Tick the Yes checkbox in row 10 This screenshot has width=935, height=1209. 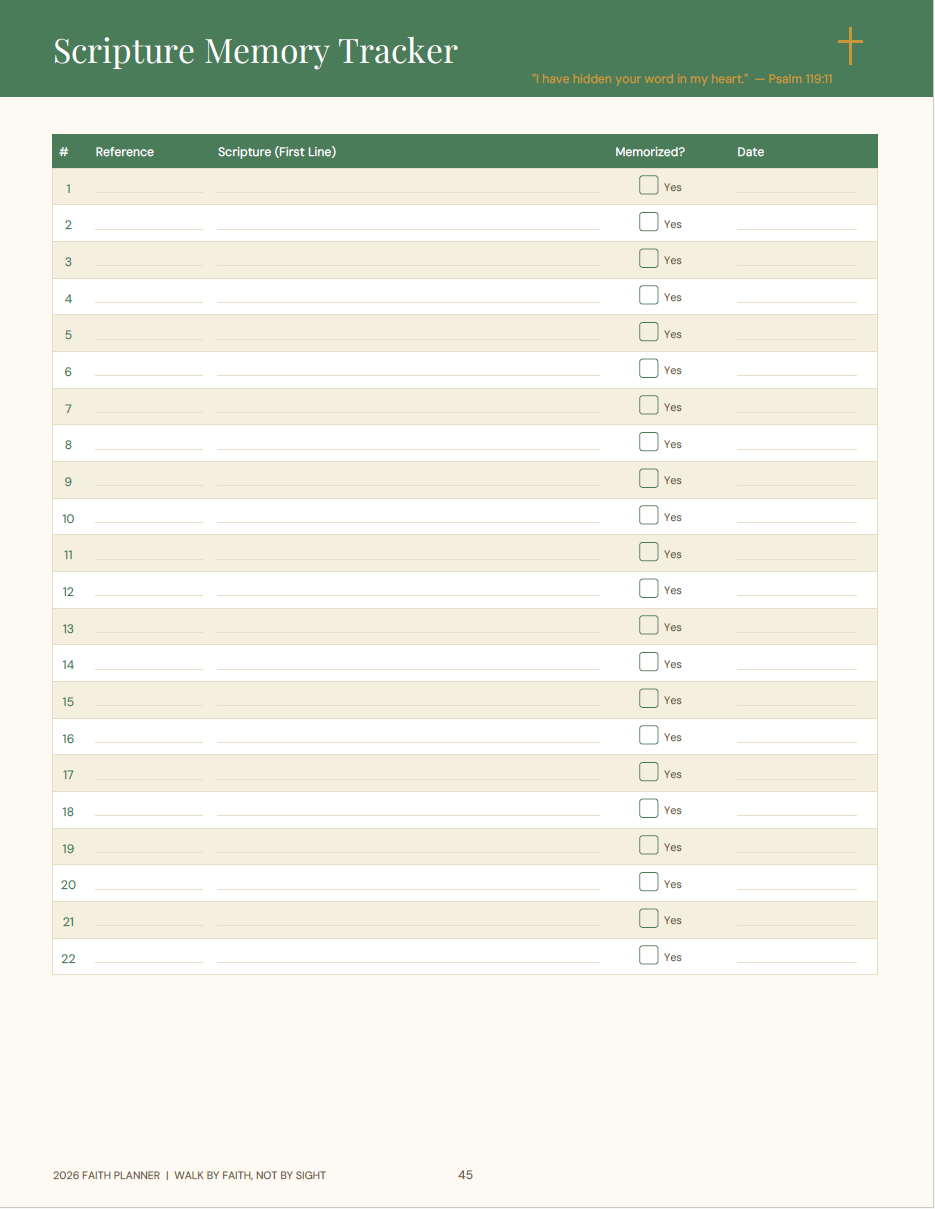coord(649,515)
